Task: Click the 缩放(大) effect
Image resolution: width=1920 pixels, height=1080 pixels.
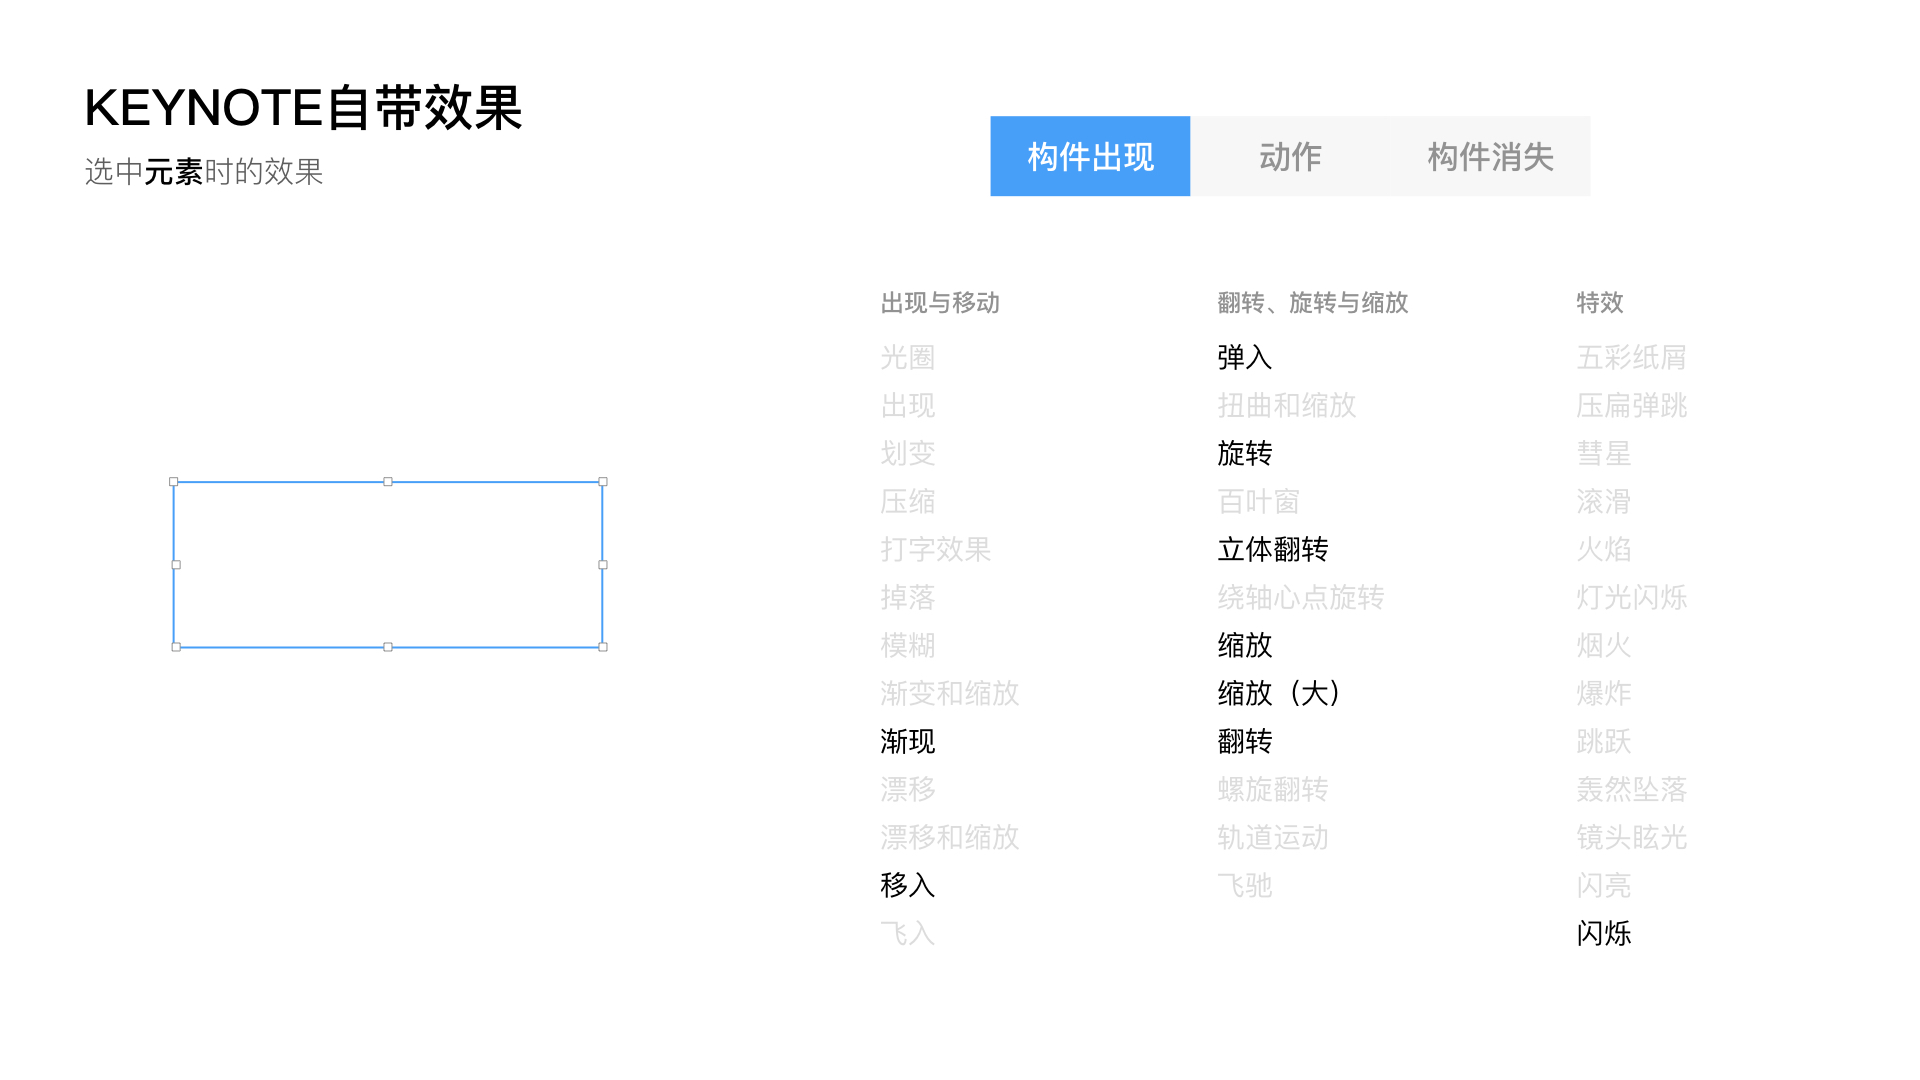Action: (x=1278, y=693)
